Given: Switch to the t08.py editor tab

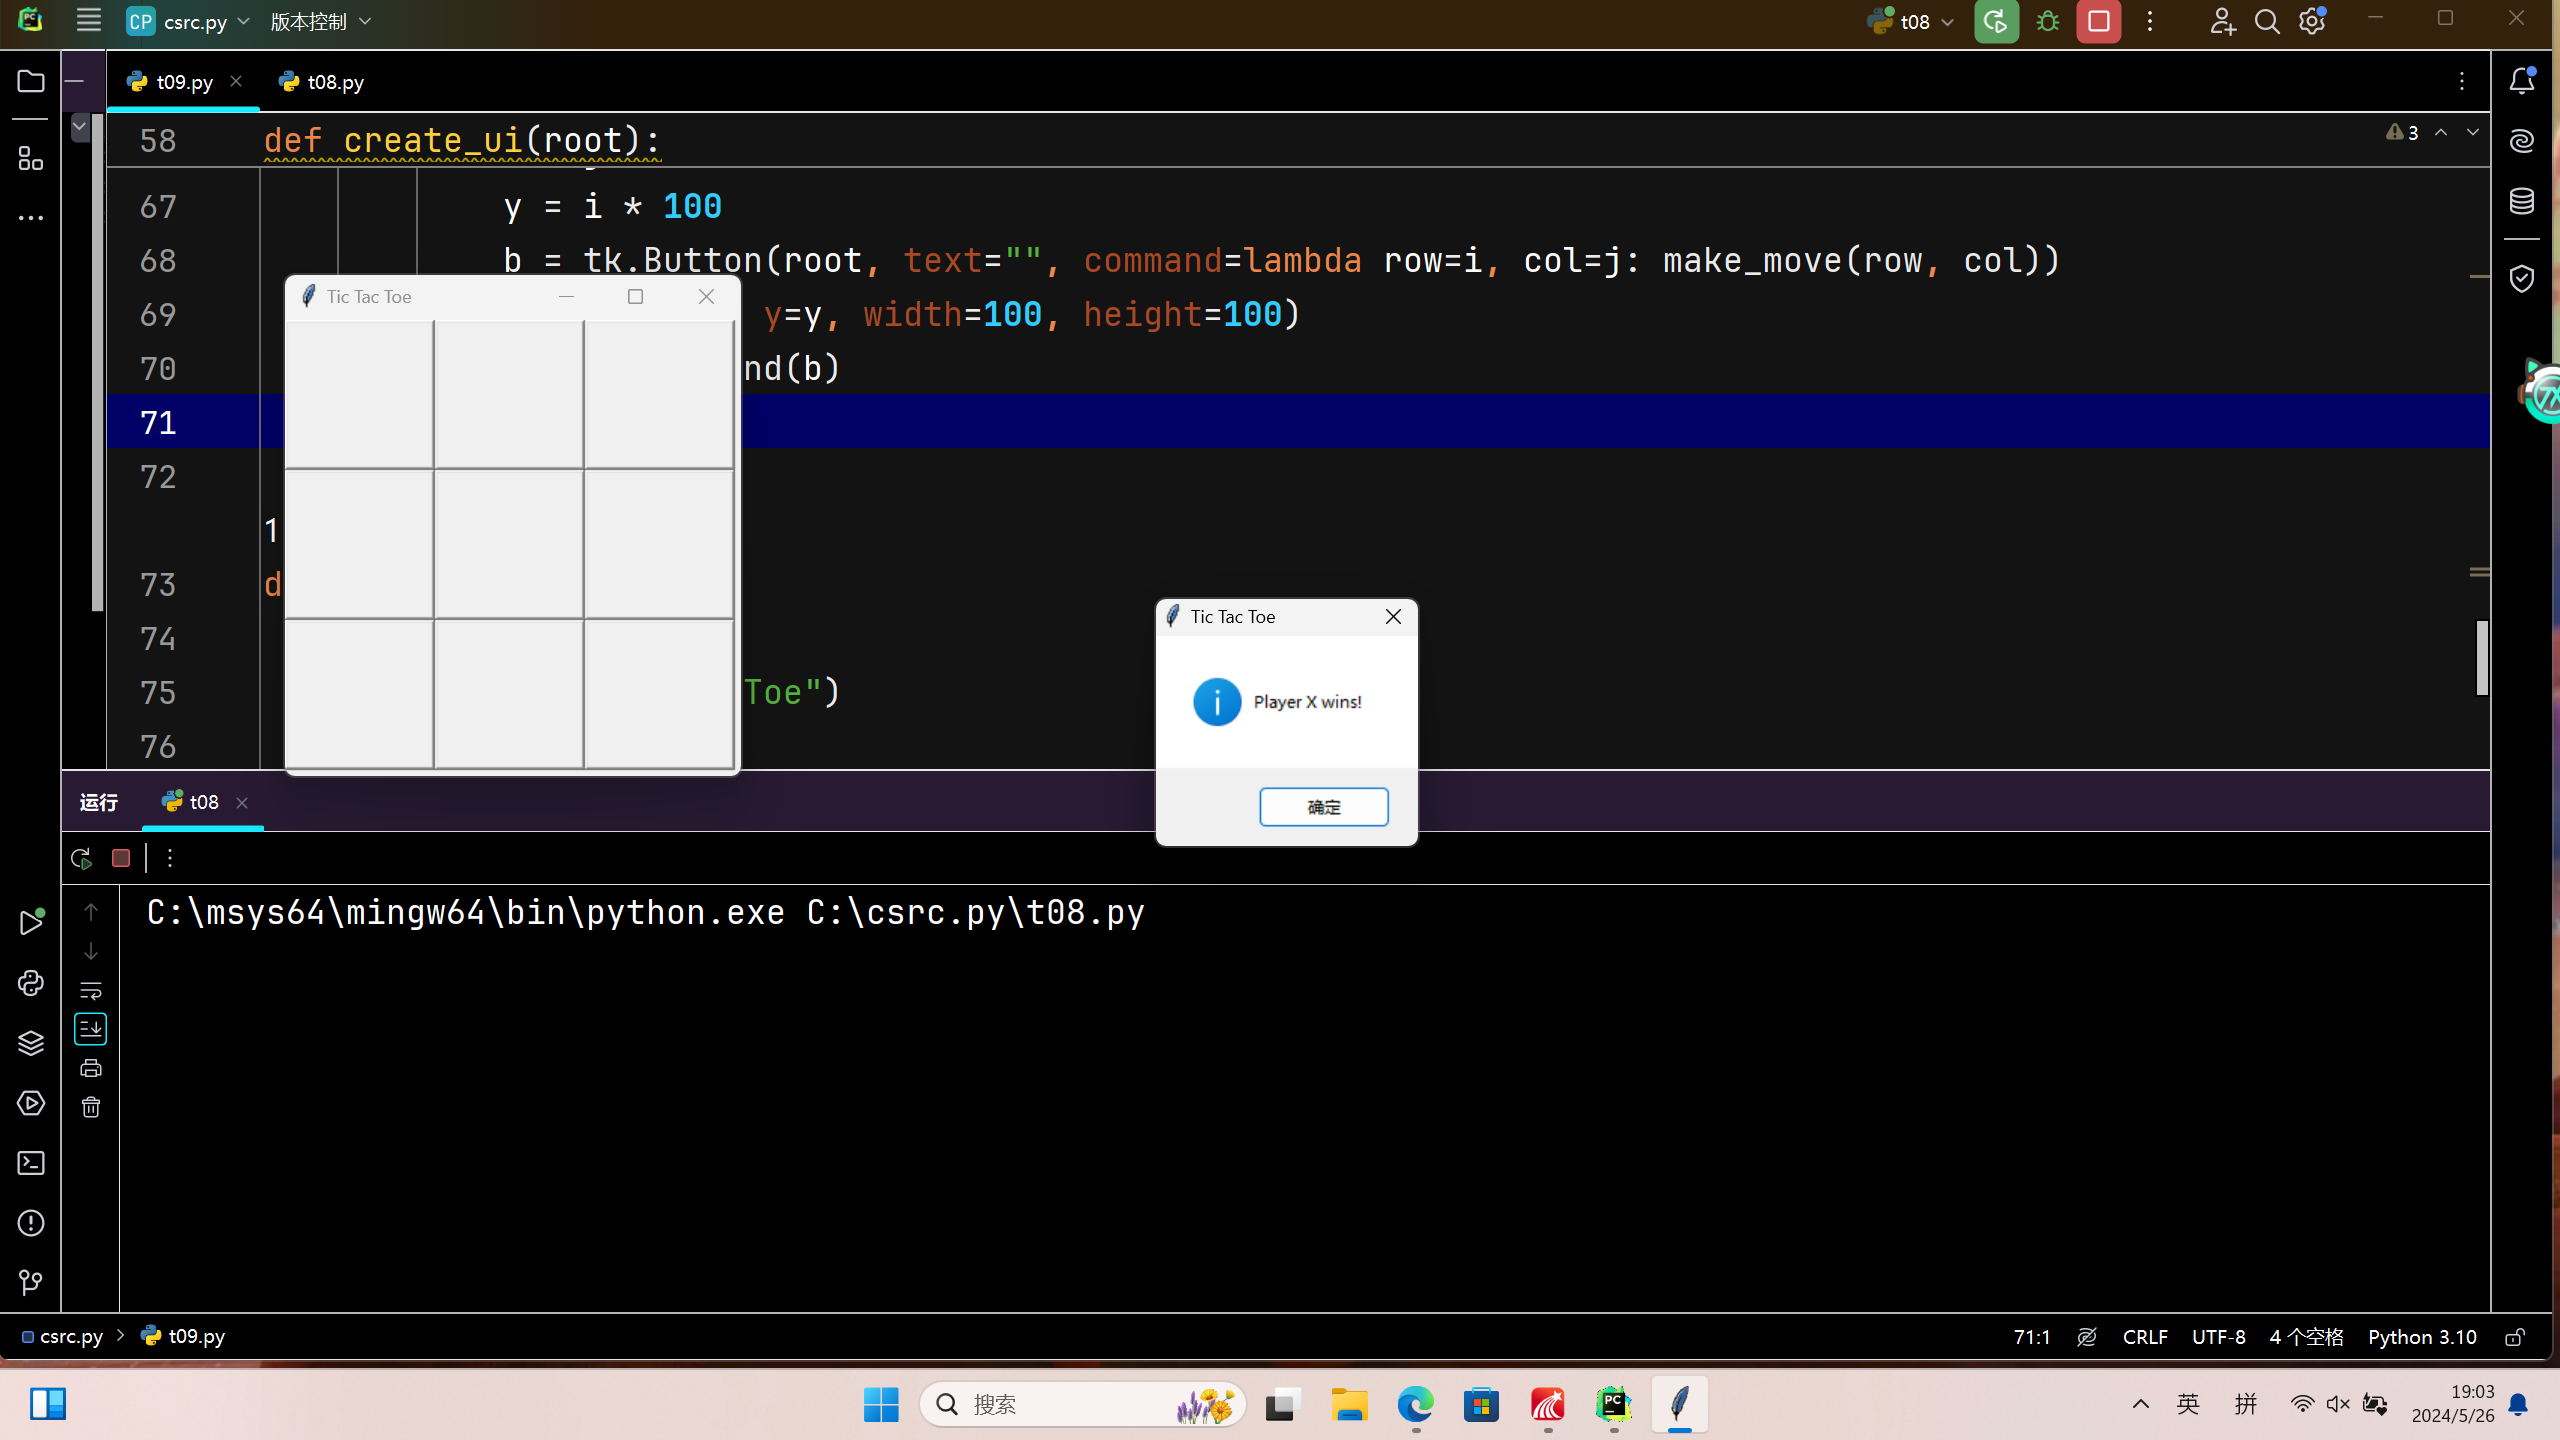Looking at the screenshot, I should point(334,82).
